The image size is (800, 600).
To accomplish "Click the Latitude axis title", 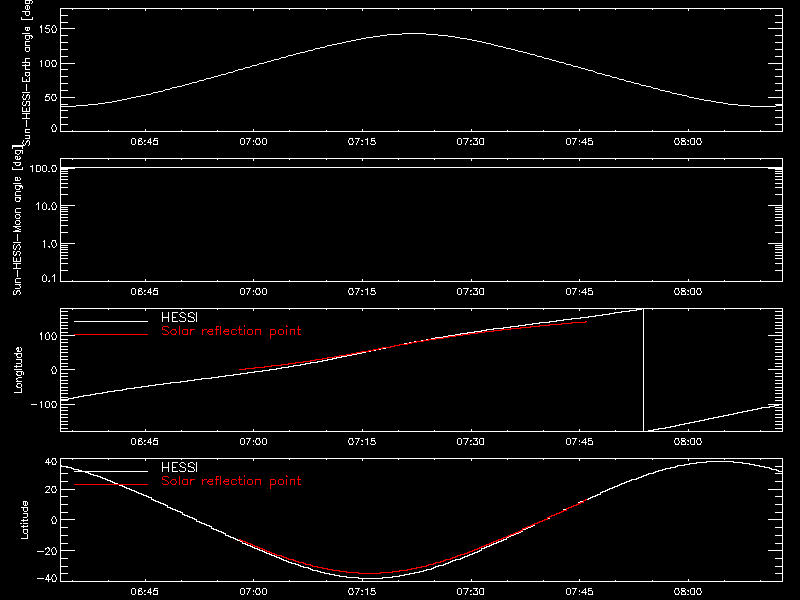I will click(x=24, y=520).
